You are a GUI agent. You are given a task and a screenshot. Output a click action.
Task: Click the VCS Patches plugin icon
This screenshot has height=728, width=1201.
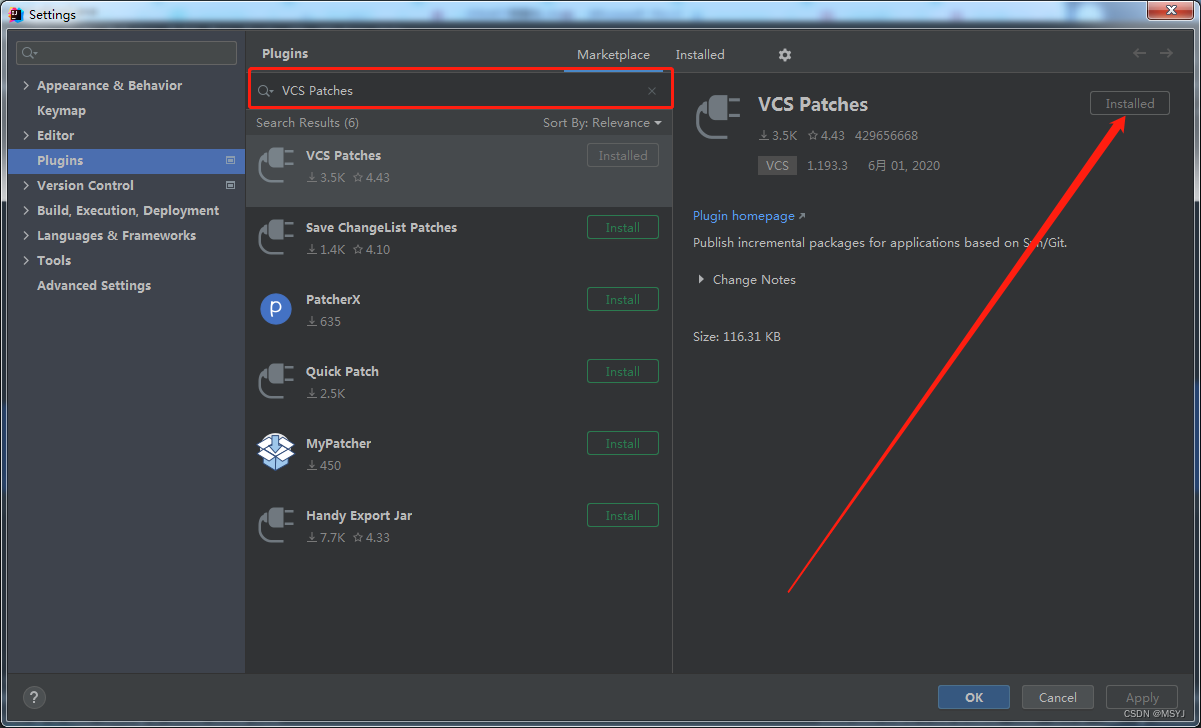click(276, 165)
